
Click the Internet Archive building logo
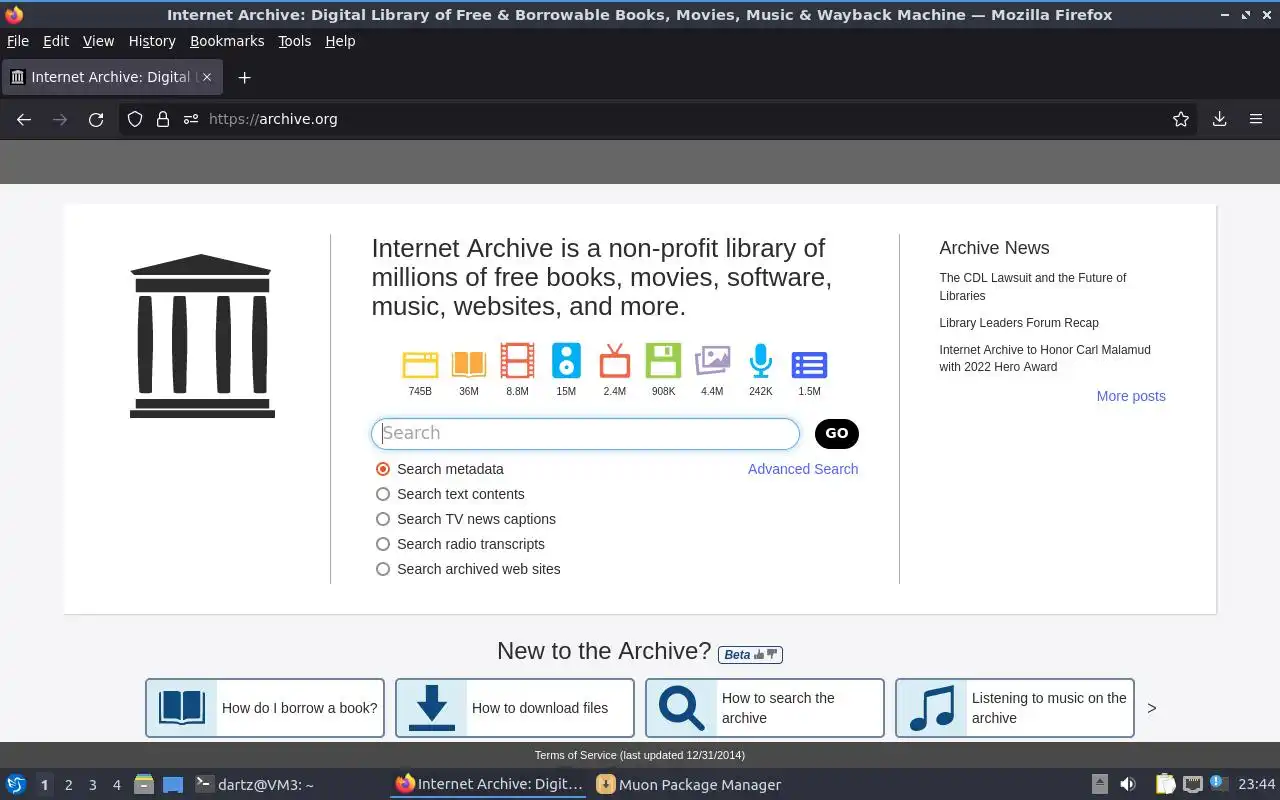(x=202, y=336)
